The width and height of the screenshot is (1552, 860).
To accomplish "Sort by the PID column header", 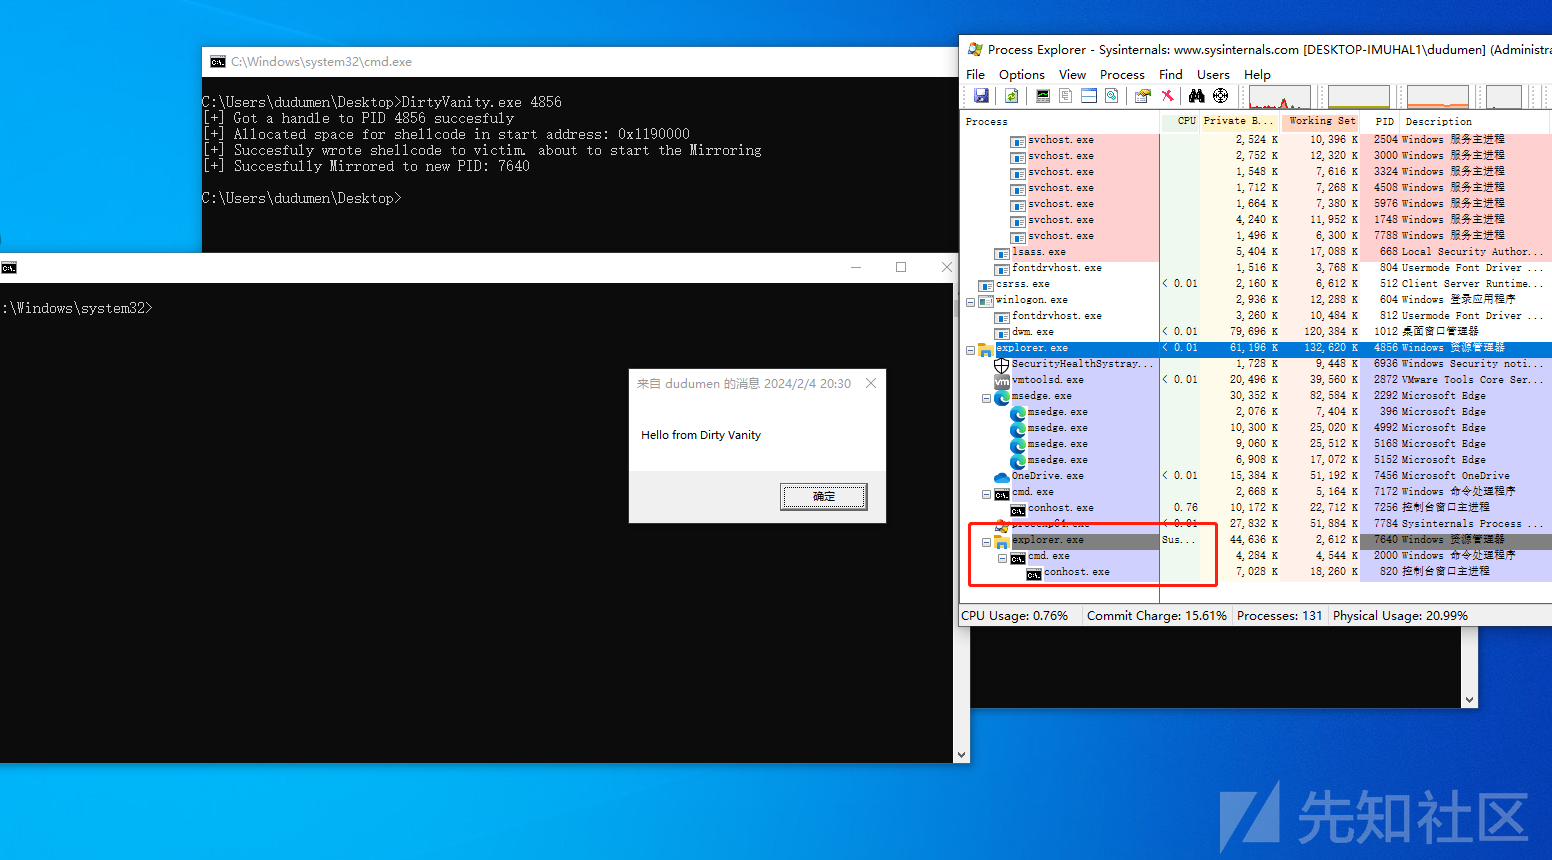I will [x=1381, y=121].
